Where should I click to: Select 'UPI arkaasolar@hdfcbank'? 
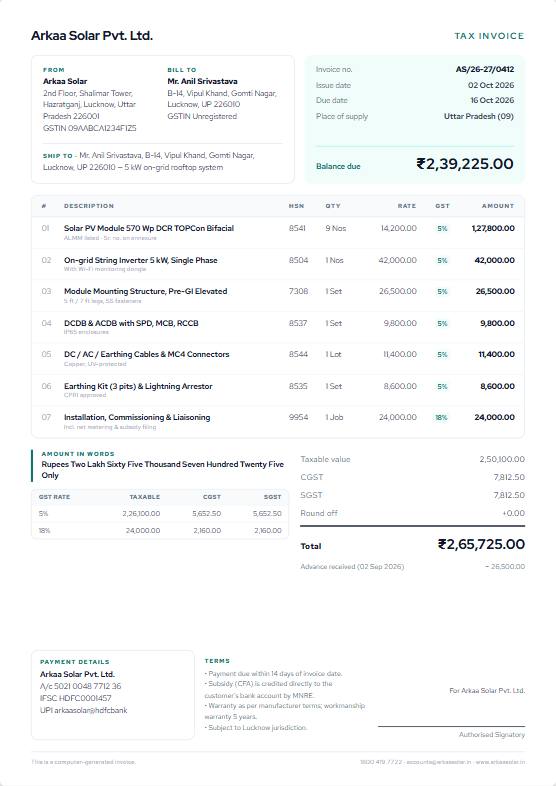(84, 710)
